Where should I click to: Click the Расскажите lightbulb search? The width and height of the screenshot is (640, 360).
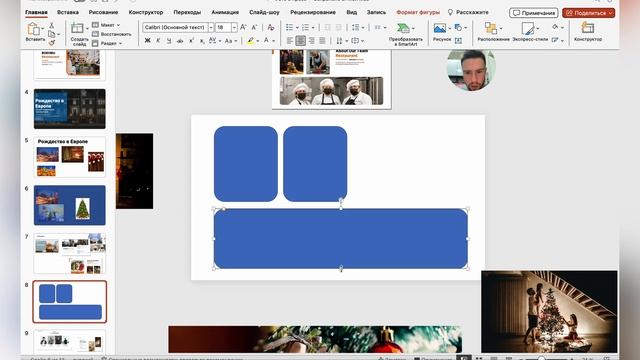pos(468,12)
